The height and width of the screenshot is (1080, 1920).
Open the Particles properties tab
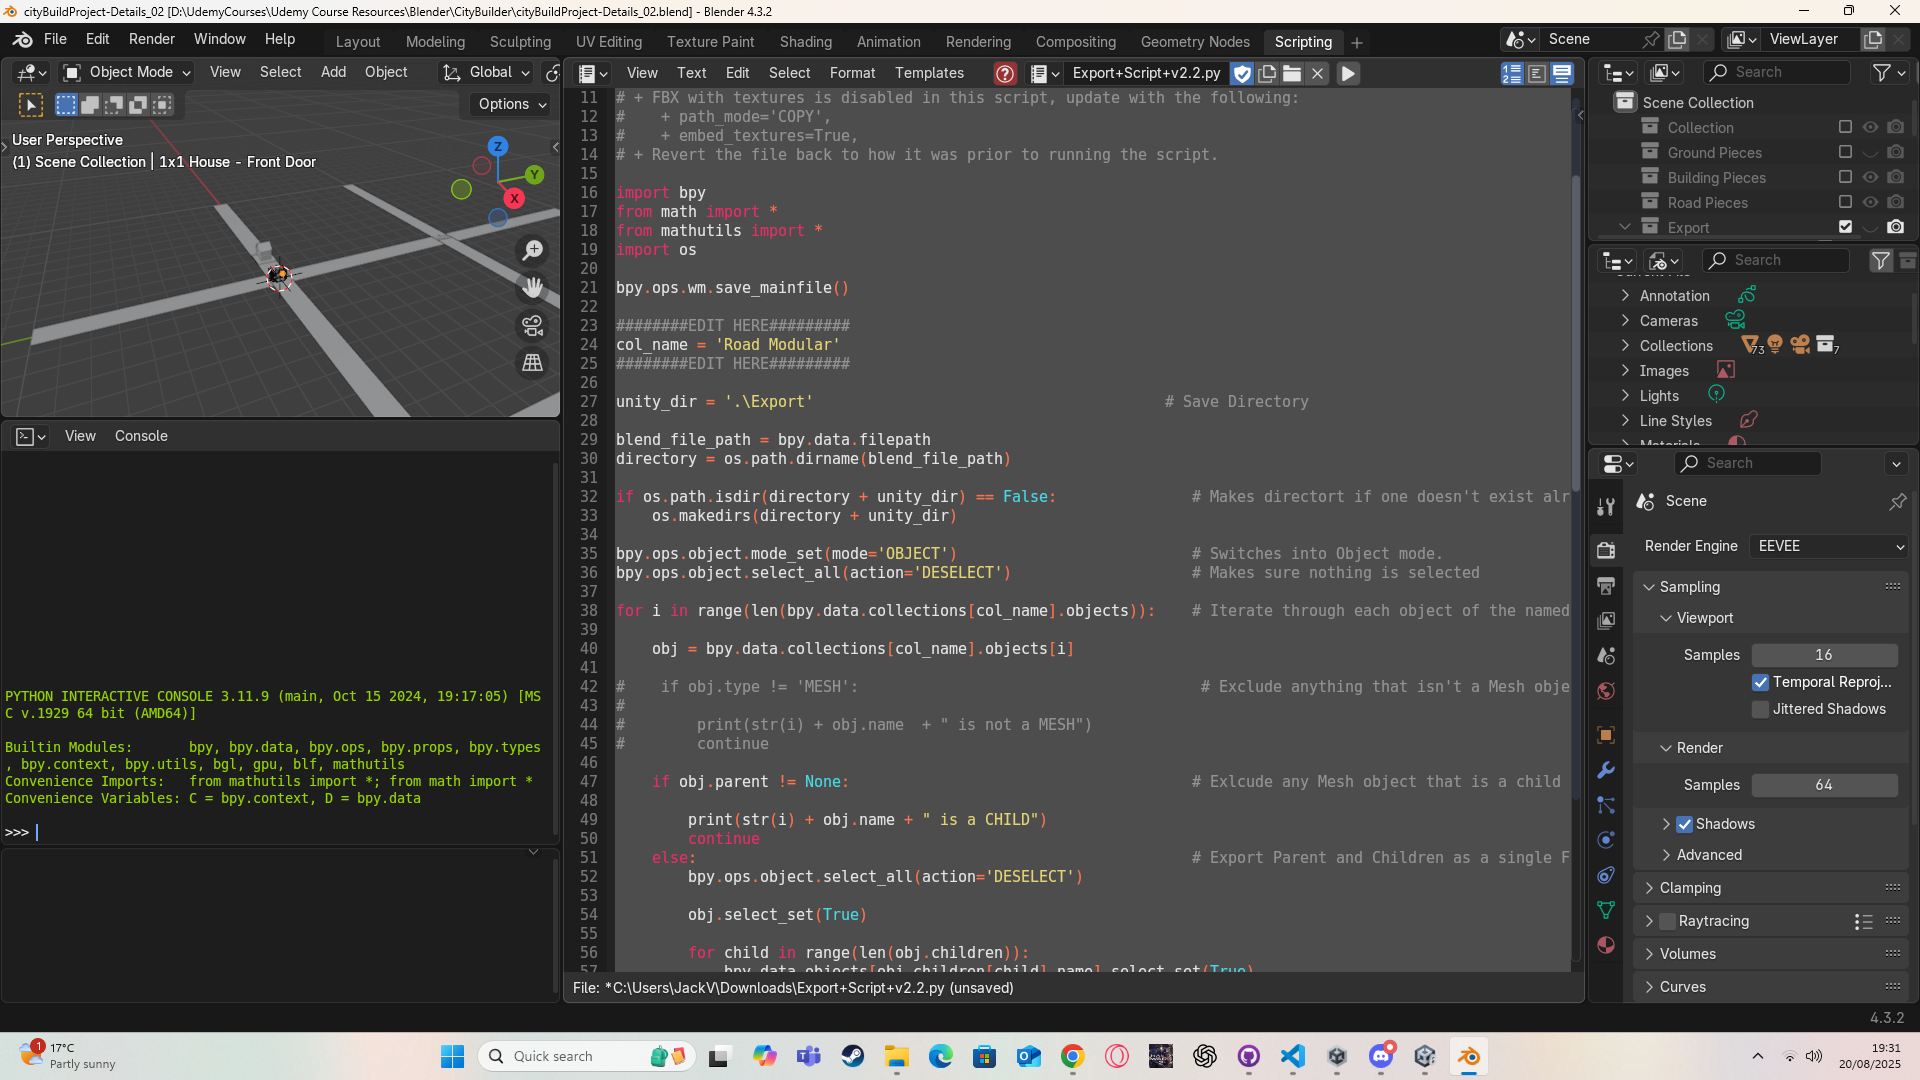[1606, 805]
